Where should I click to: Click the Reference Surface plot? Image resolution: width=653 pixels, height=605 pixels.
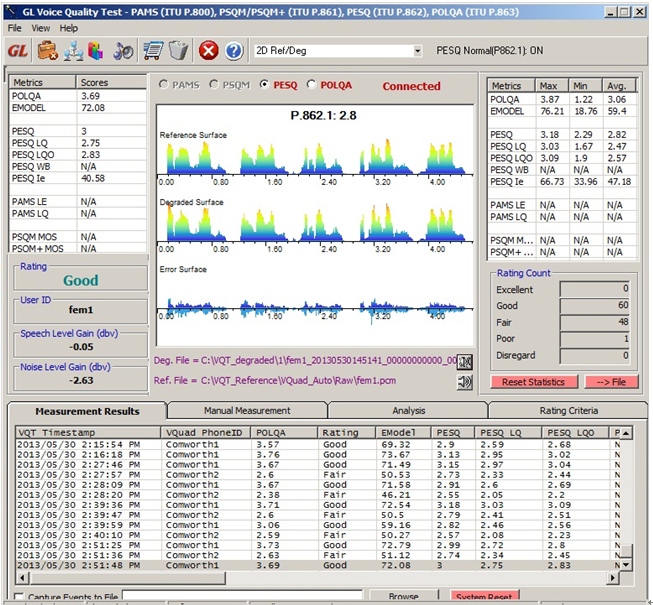pyautogui.click(x=315, y=157)
